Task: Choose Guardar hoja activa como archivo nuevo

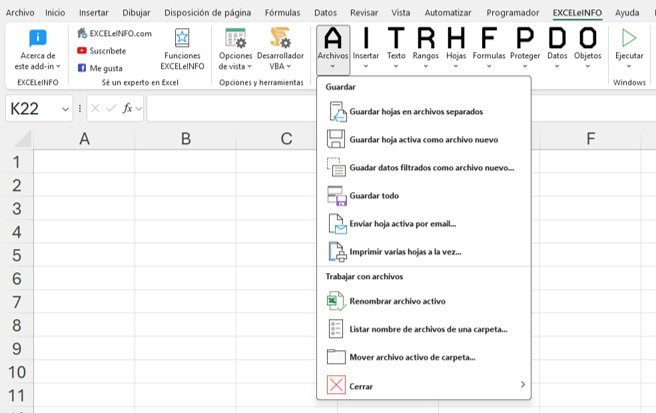Action: [424, 140]
